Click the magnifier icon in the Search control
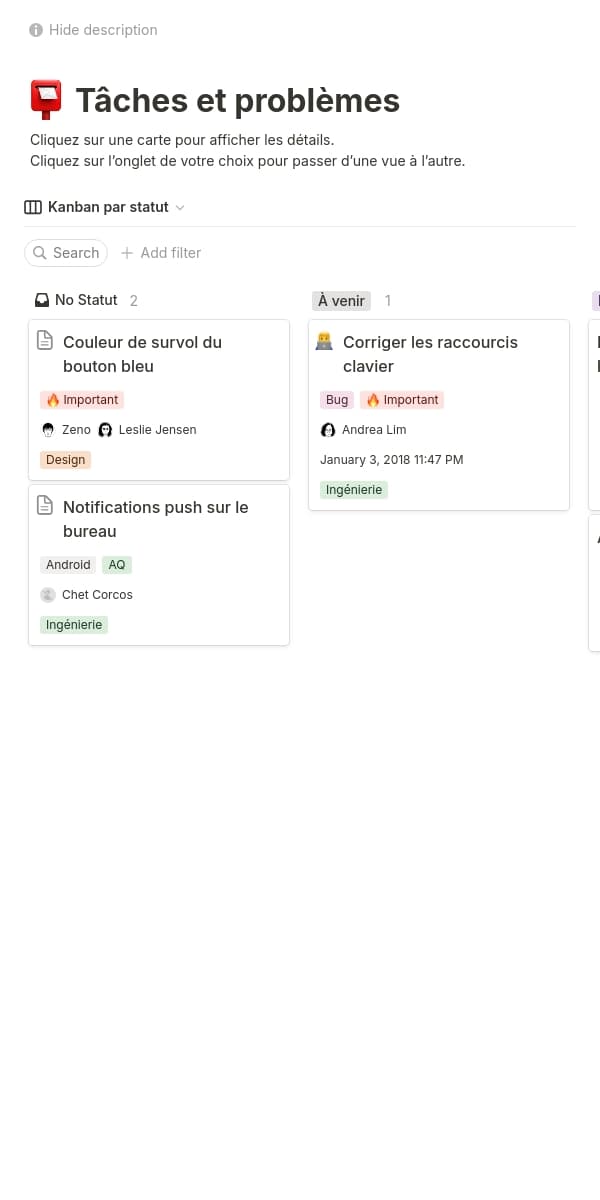Image resolution: width=600 pixels, height=1200 pixels. tap(40, 253)
